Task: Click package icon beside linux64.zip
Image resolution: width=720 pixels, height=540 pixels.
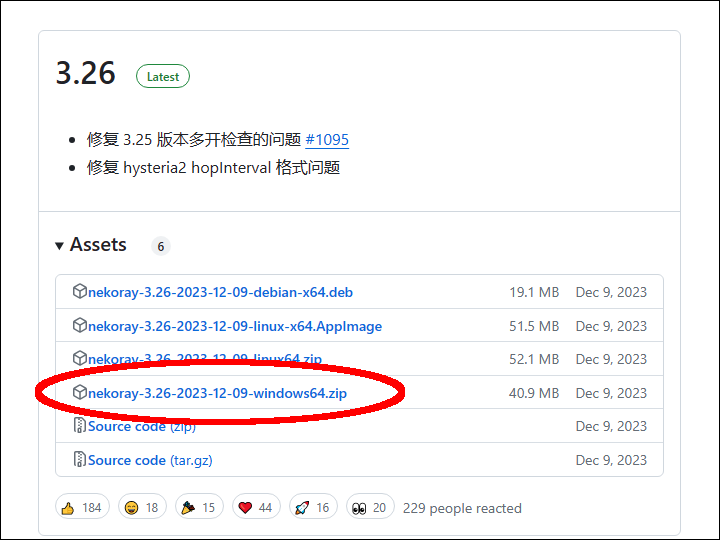Action: pos(80,358)
